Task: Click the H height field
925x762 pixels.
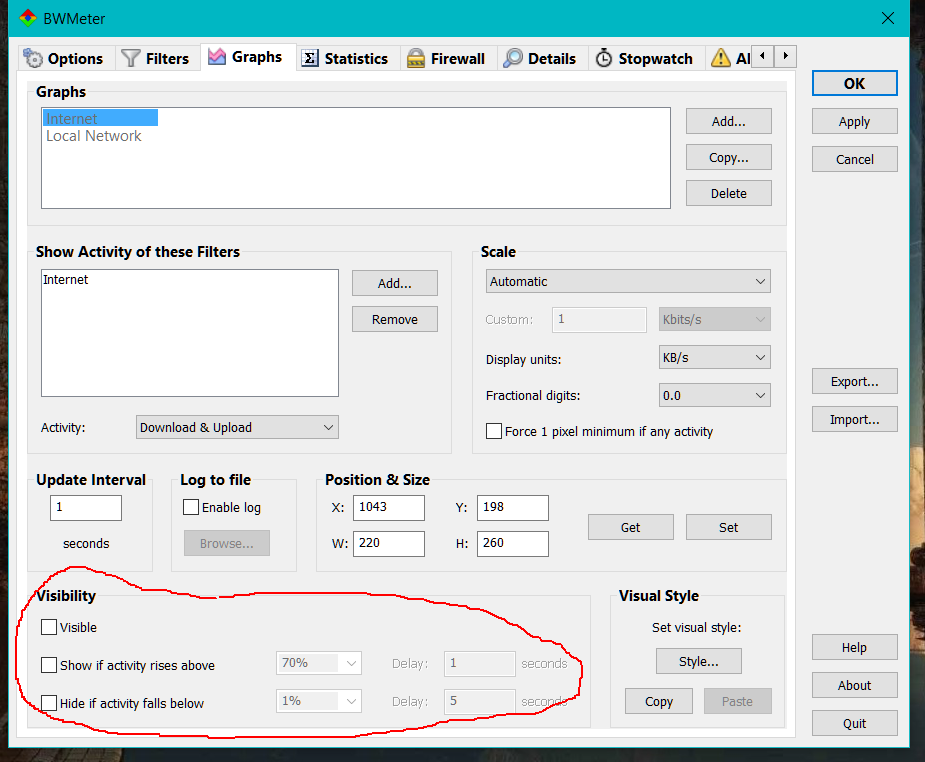Action: pos(513,543)
